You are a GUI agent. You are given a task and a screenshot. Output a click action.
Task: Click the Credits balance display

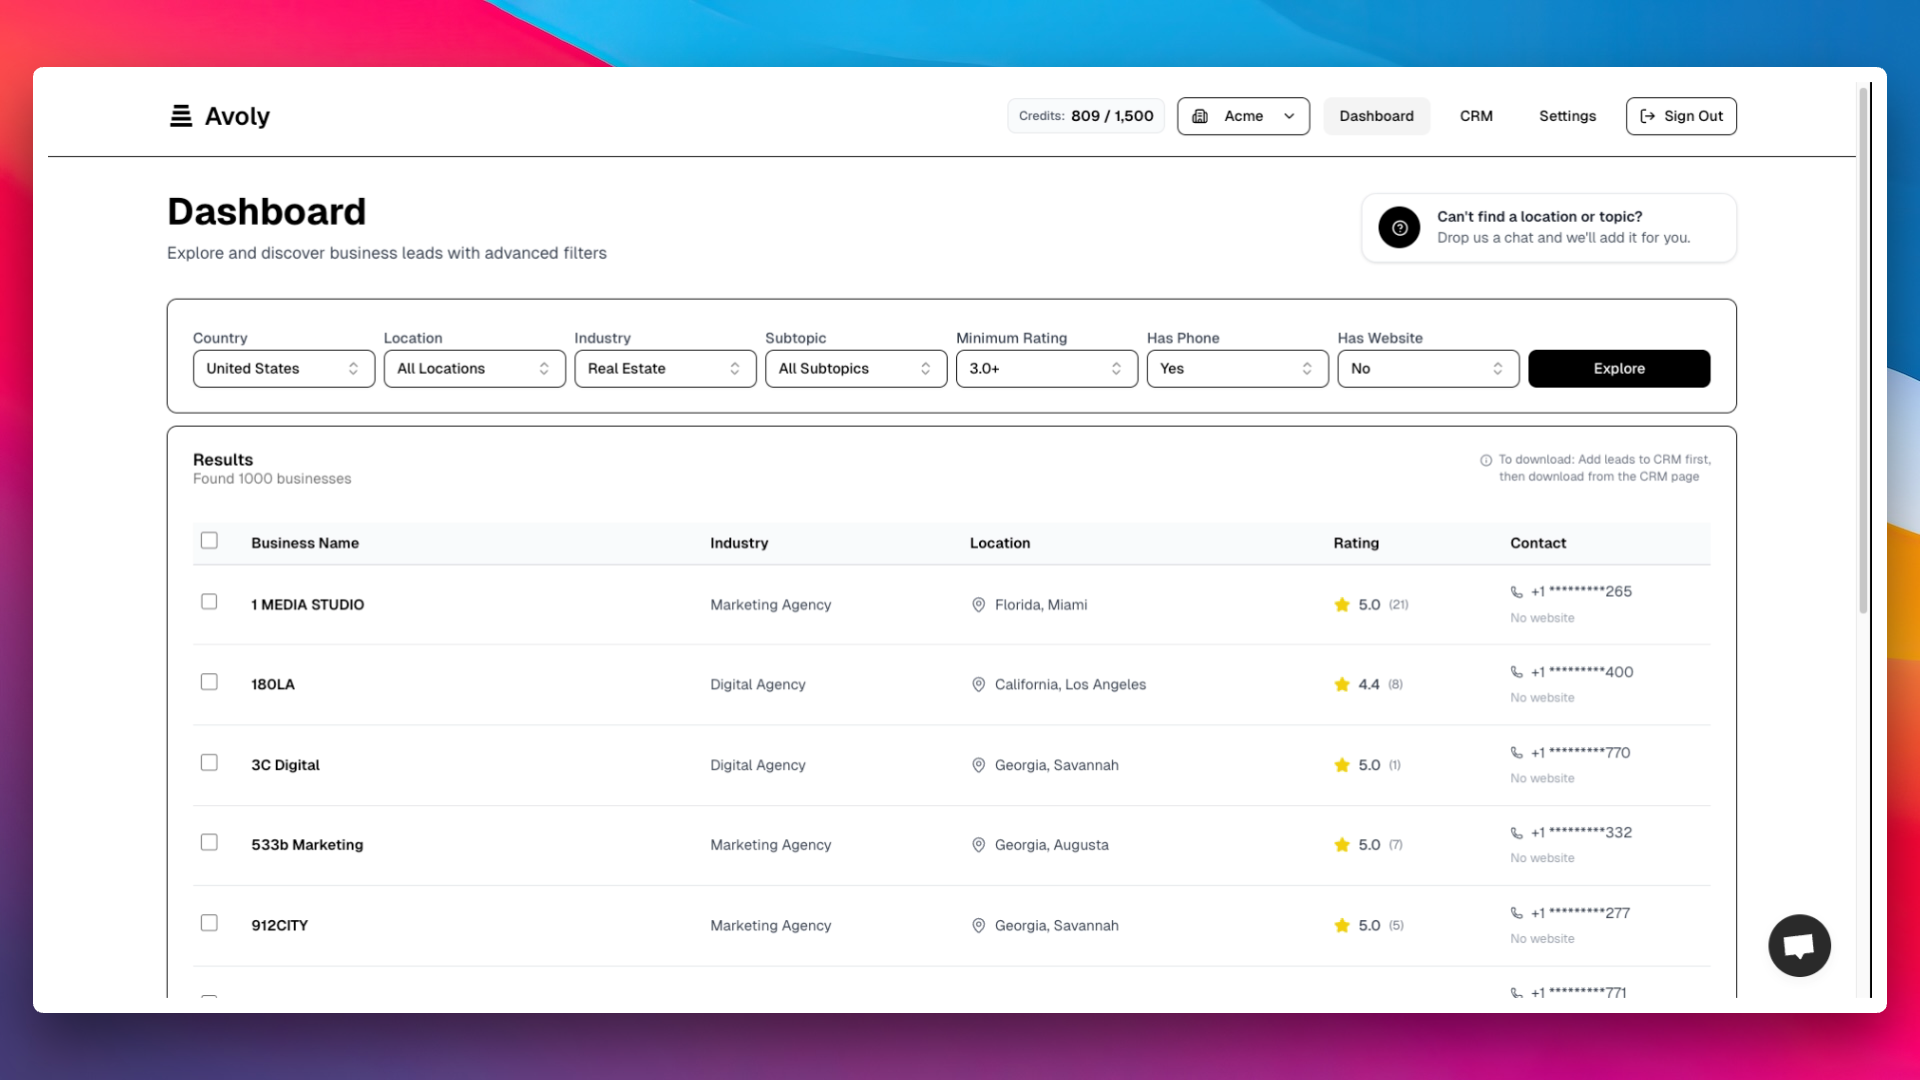pyautogui.click(x=1085, y=116)
